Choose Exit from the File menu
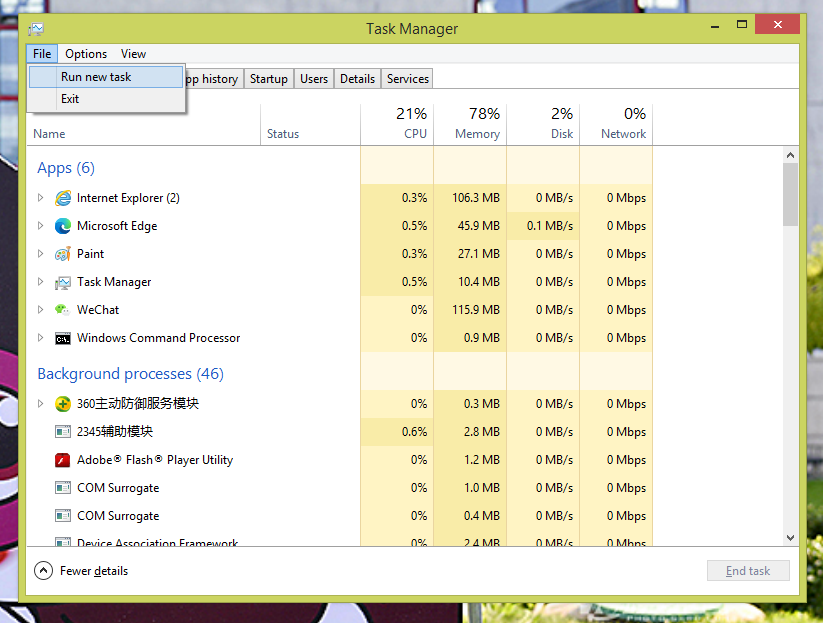This screenshot has width=823, height=623. 106,99
